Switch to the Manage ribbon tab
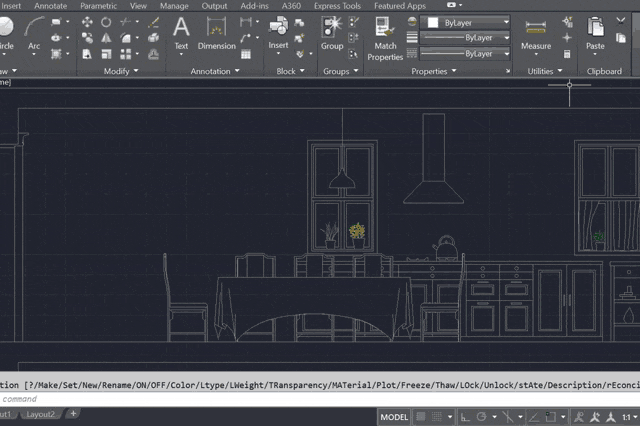The width and height of the screenshot is (640, 426). 174,6
